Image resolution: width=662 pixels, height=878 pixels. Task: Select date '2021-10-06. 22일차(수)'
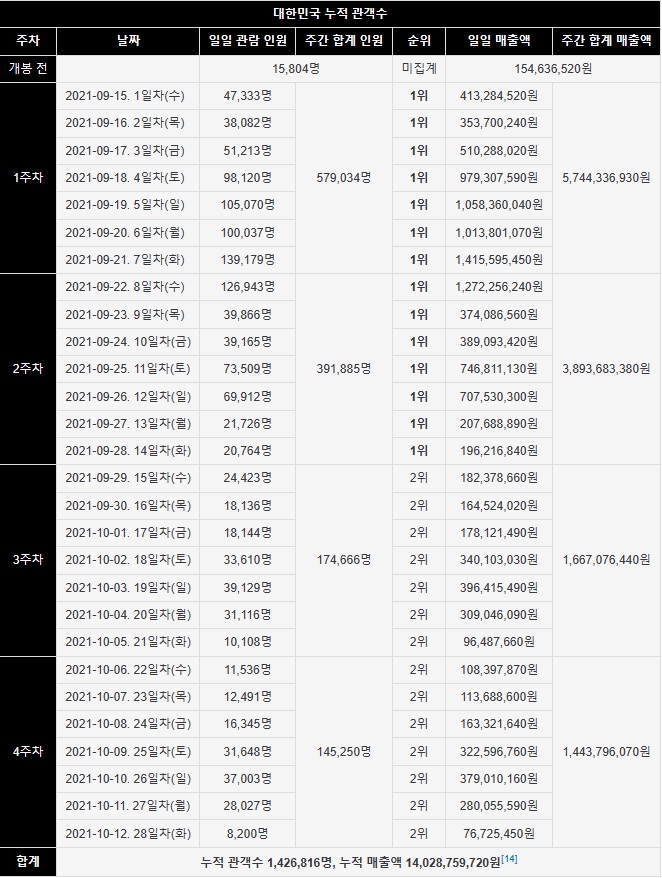click(128, 670)
